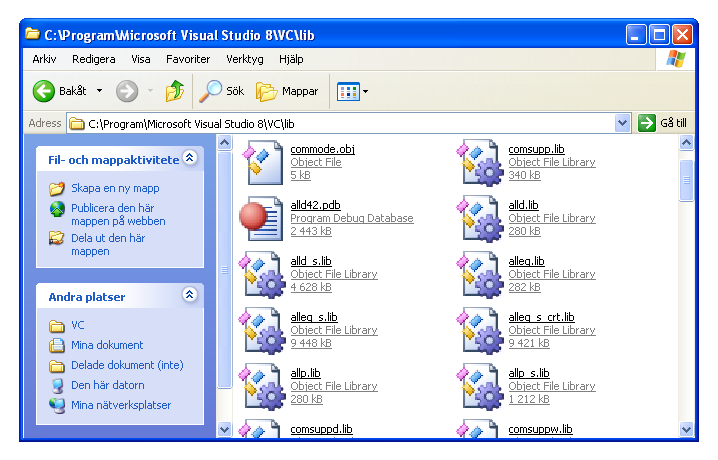Select alld.lib file icon
Viewport: 718px width, 460px height.
[481, 218]
